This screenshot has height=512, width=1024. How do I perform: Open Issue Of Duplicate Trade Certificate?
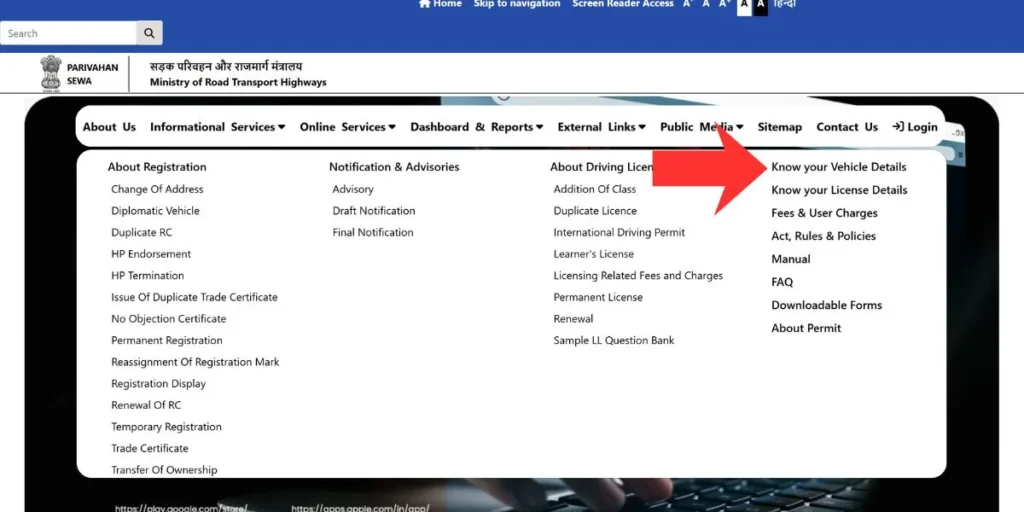click(x=194, y=297)
